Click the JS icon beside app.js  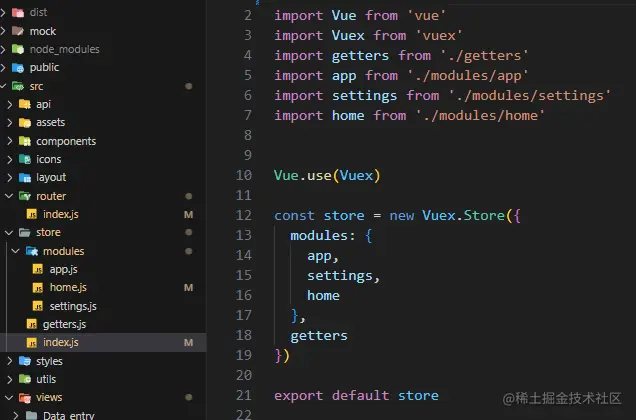pos(38,269)
